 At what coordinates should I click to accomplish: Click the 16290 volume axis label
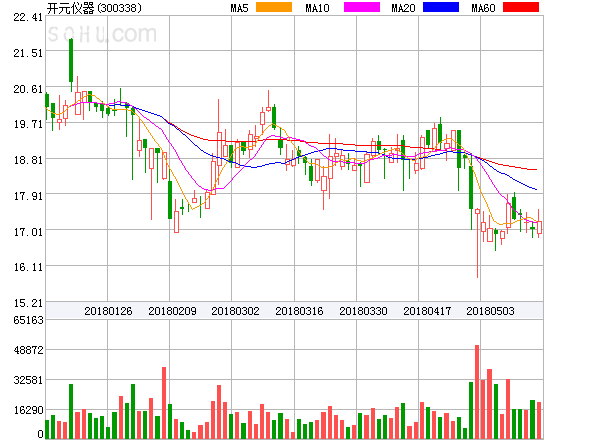pos(29,411)
